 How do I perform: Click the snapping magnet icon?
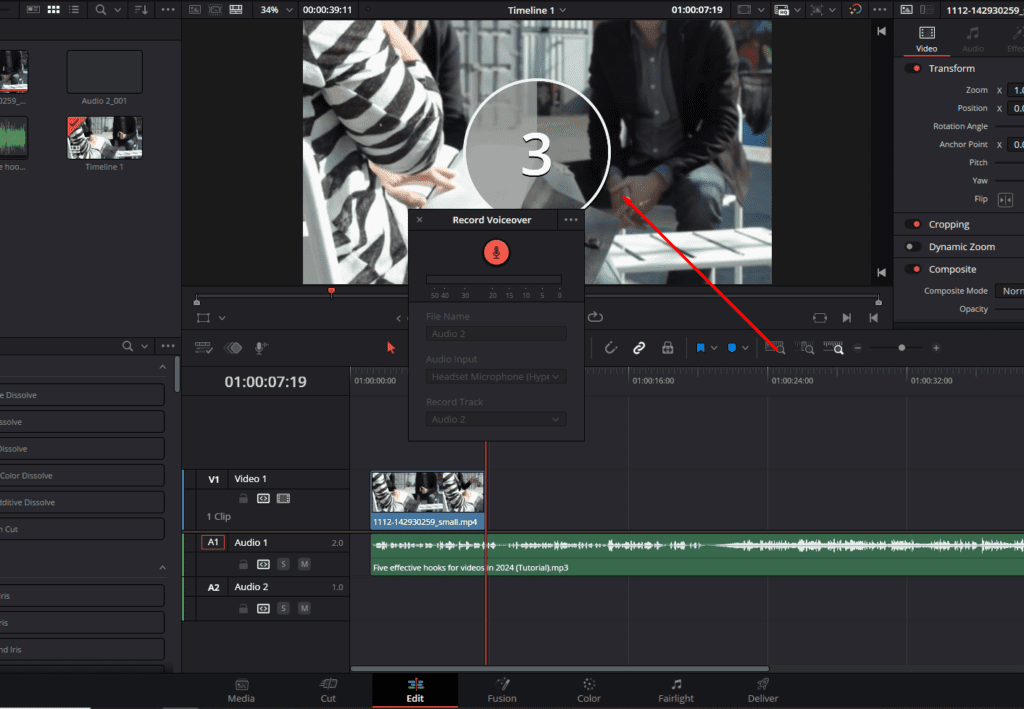611,348
